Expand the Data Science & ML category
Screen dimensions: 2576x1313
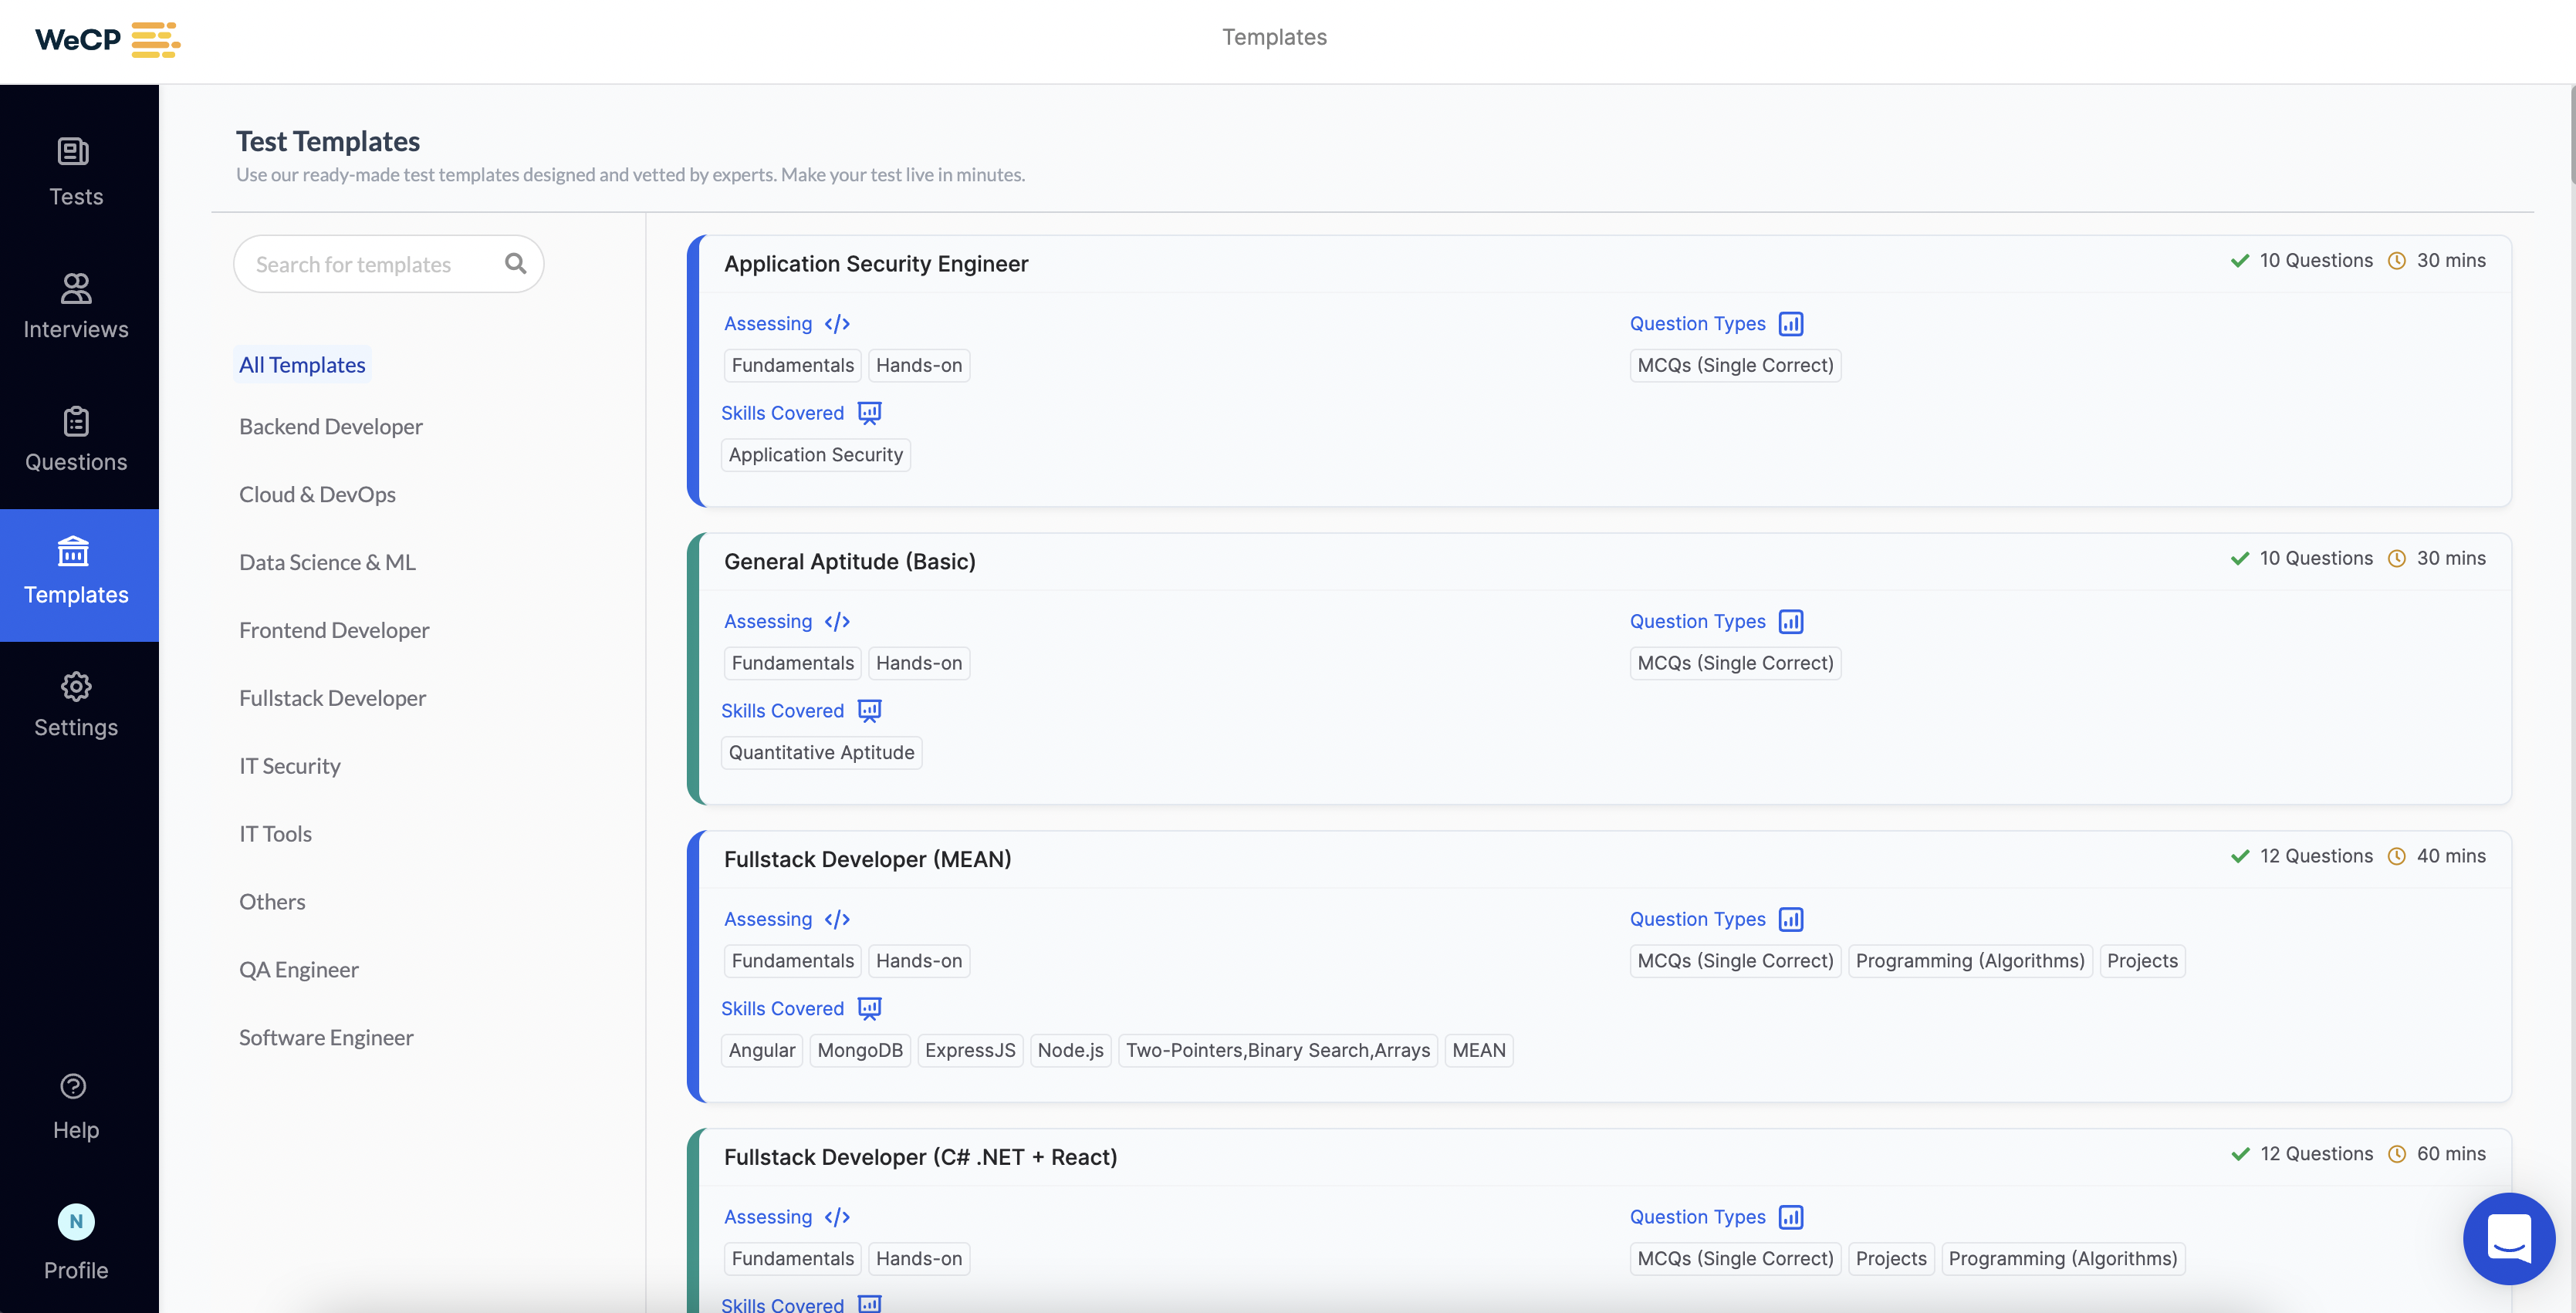(327, 562)
